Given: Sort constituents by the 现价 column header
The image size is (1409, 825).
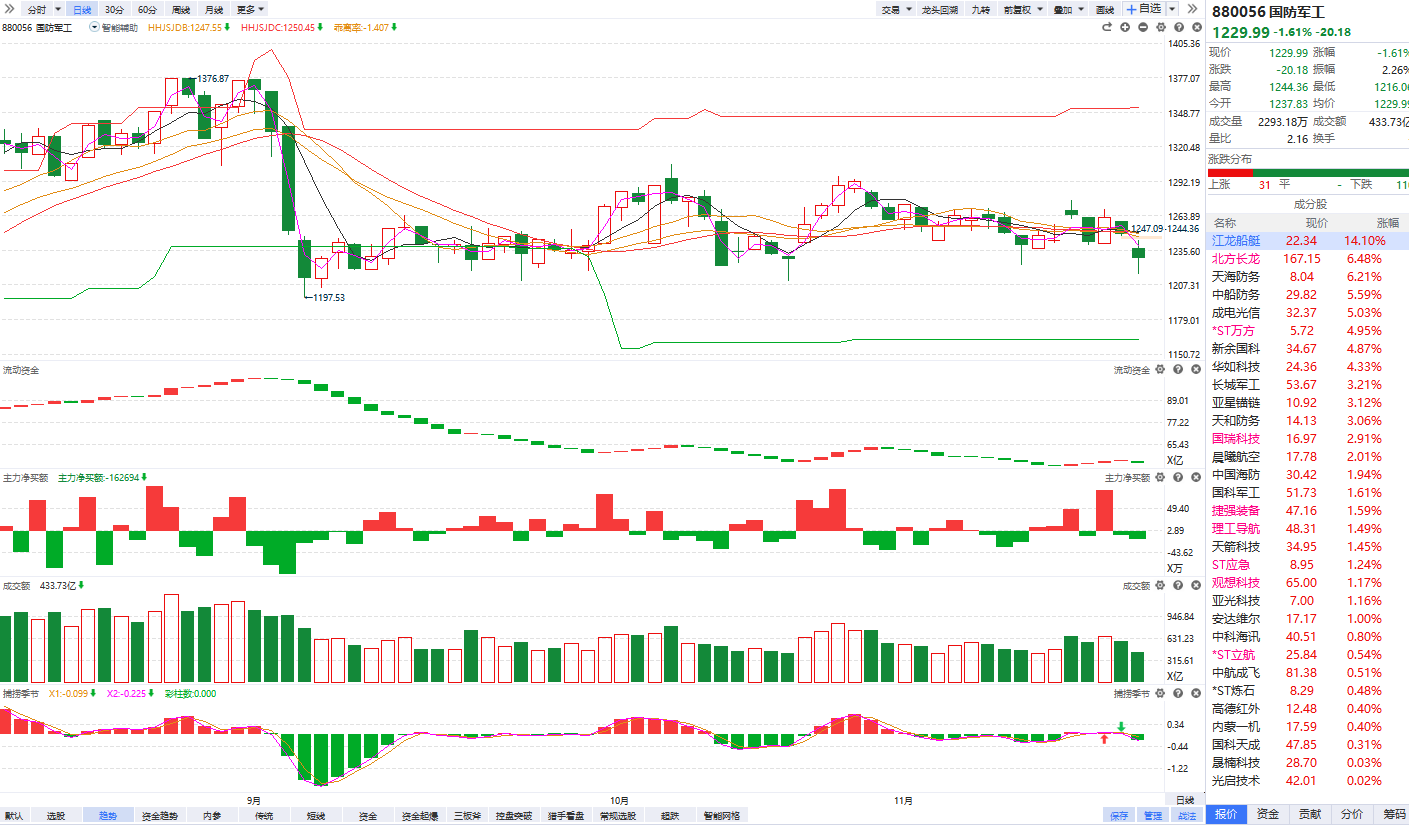Looking at the screenshot, I should (1317, 223).
